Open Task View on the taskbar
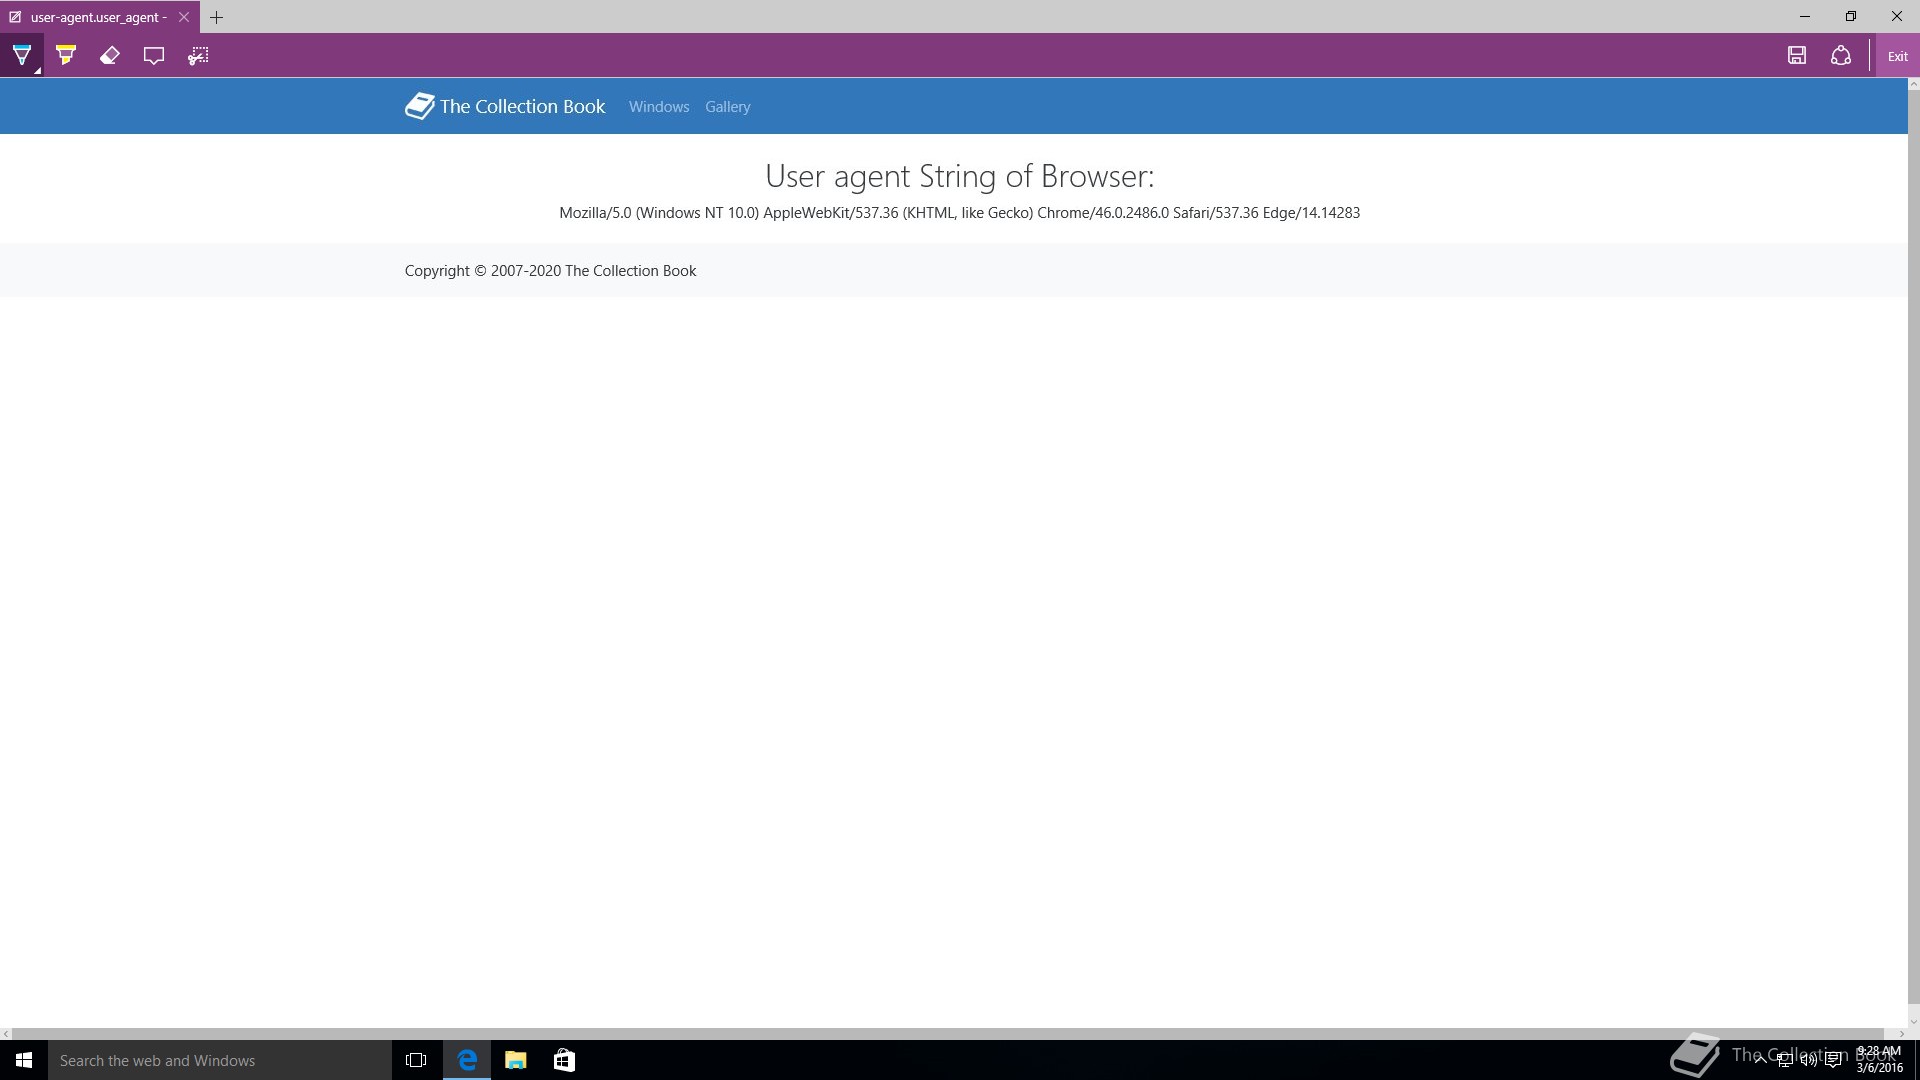The width and height of the screenshot is (1920, 1080). (416, 1060)
